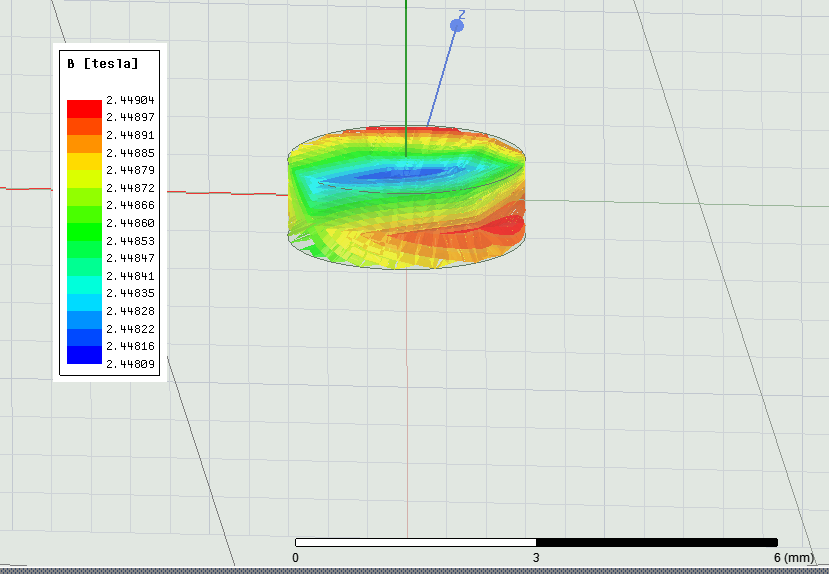Click the legend value 2.44860

point(131,223)
